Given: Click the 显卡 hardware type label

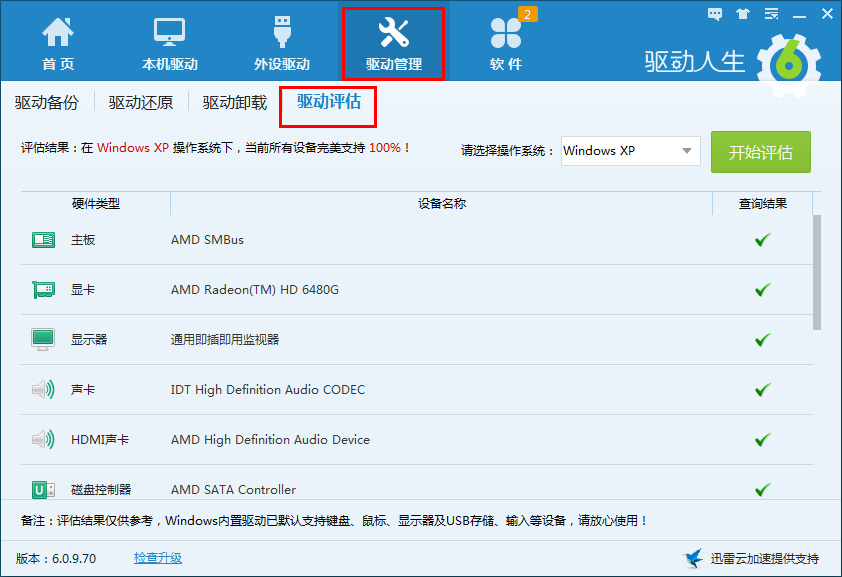Looking at the screenshot, I should pyautogui.click(x=83, y=290).
